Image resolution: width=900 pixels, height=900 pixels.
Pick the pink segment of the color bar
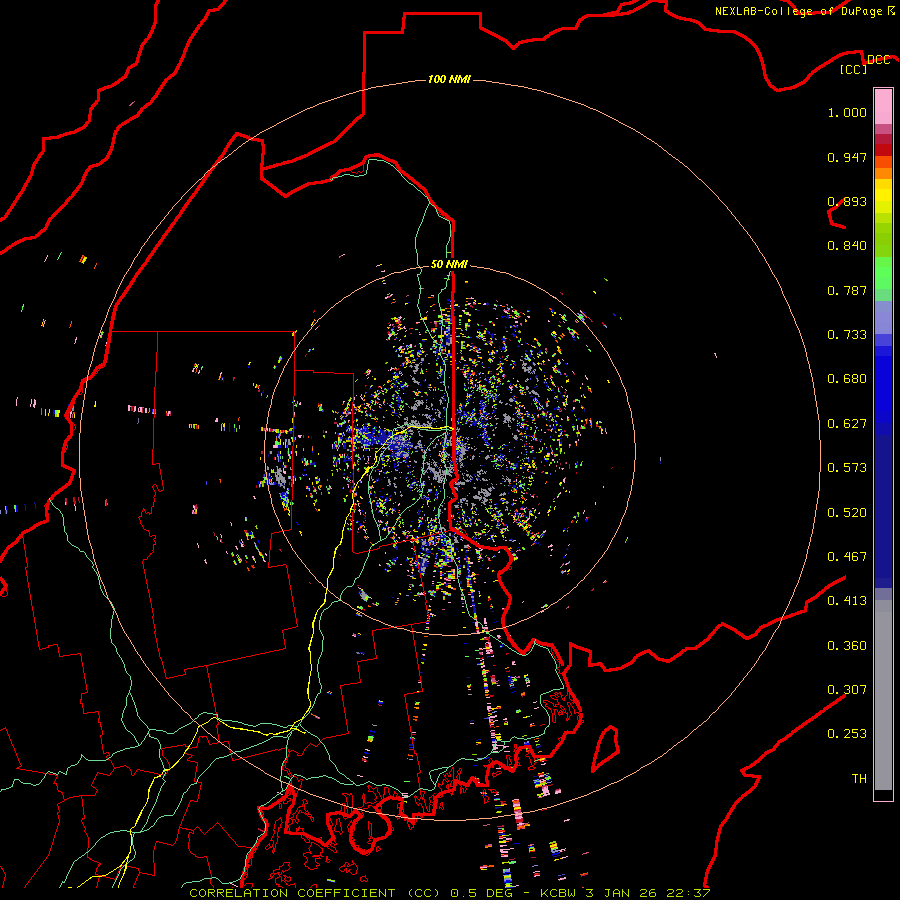[x=883, y=106]
